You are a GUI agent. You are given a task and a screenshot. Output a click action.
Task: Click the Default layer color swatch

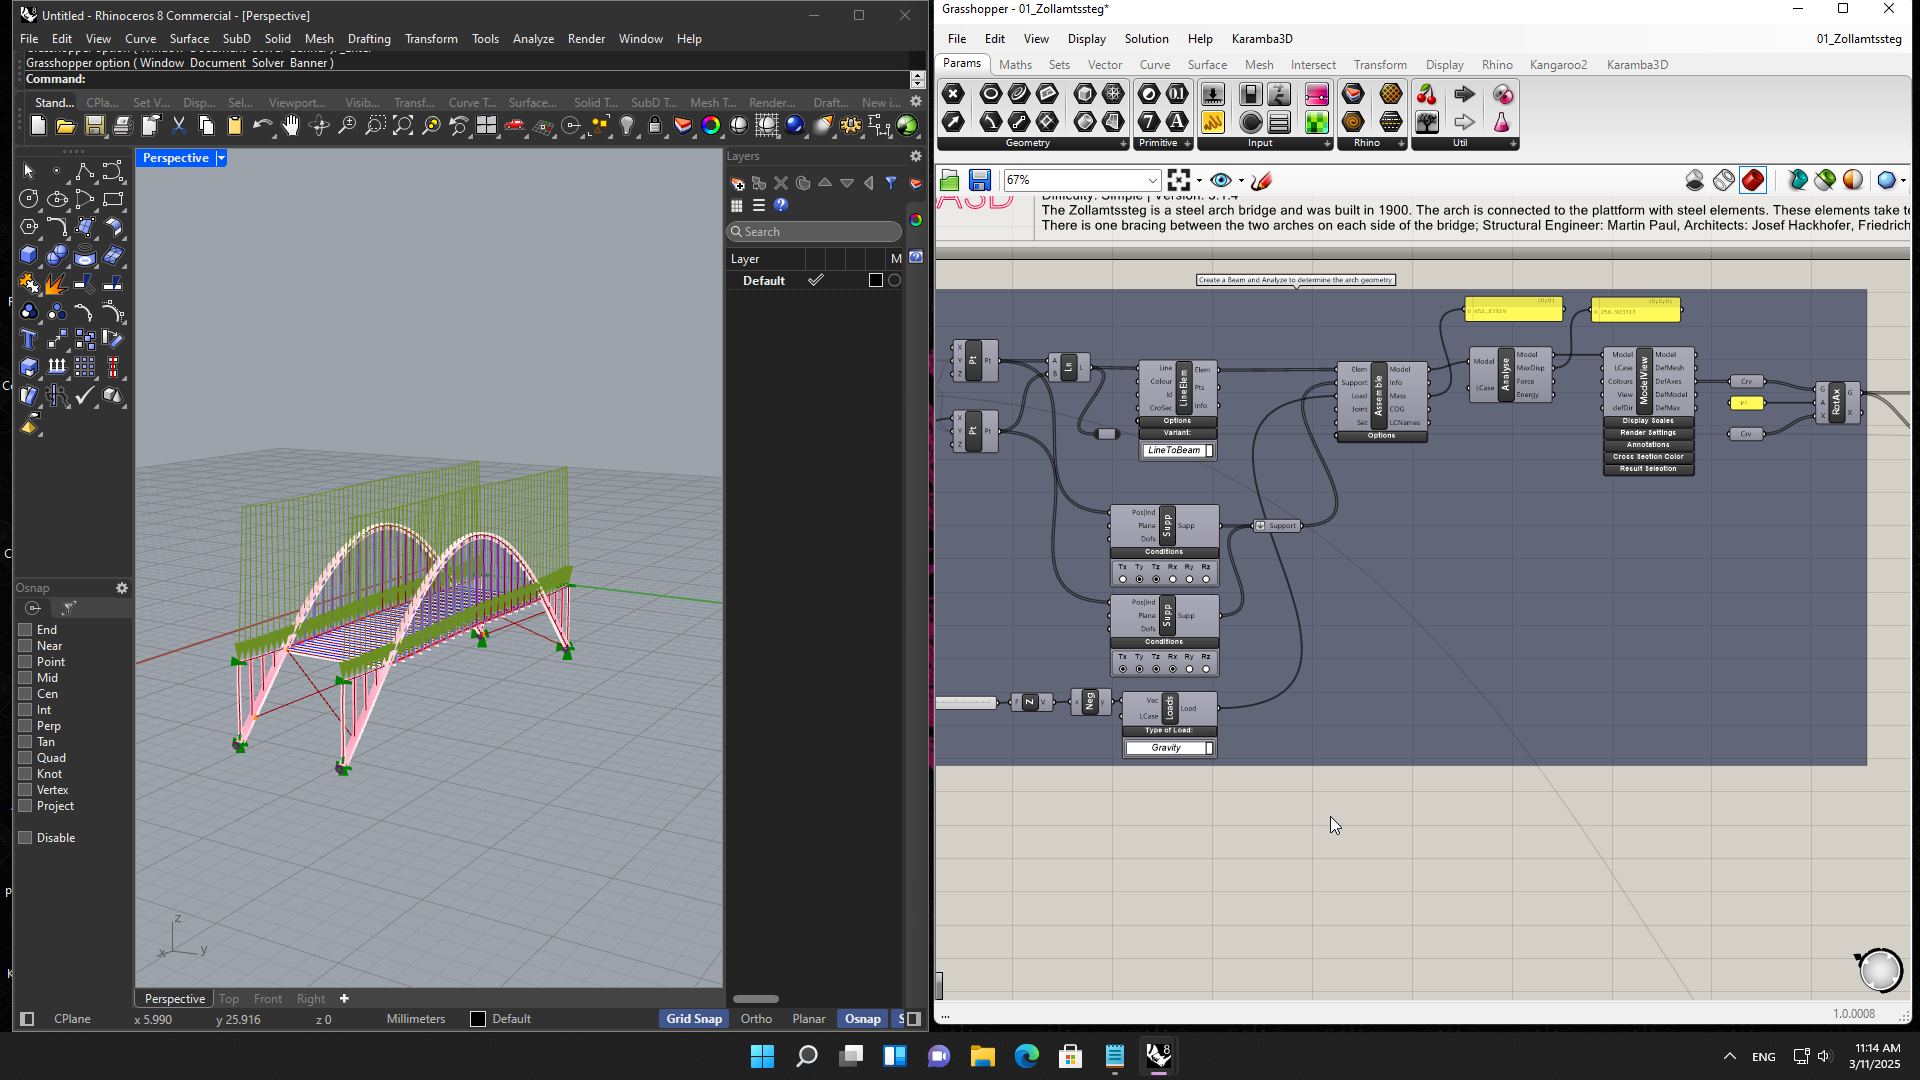pos(876,281)
